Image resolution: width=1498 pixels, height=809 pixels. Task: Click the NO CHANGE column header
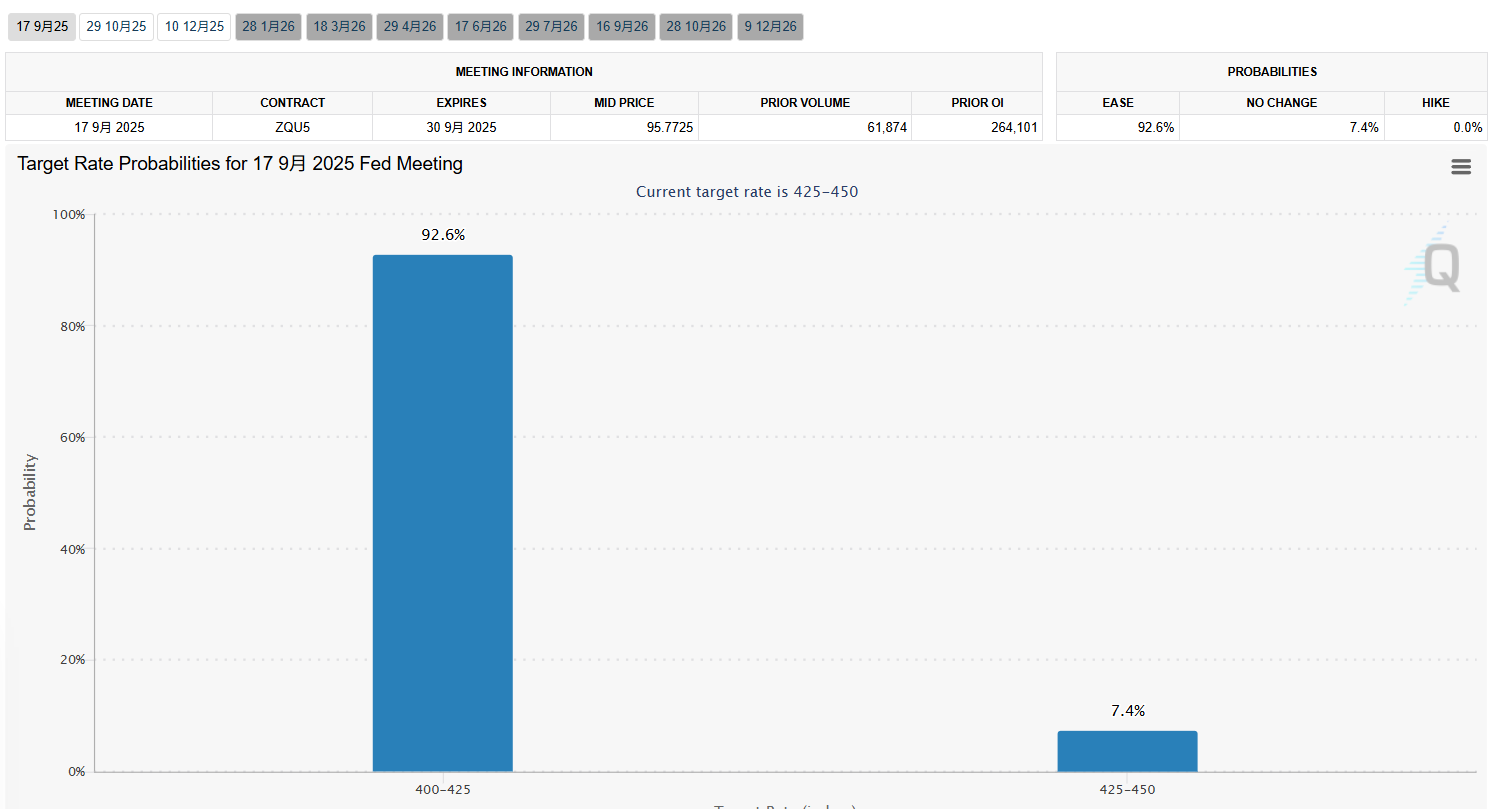coord(1281,103)
